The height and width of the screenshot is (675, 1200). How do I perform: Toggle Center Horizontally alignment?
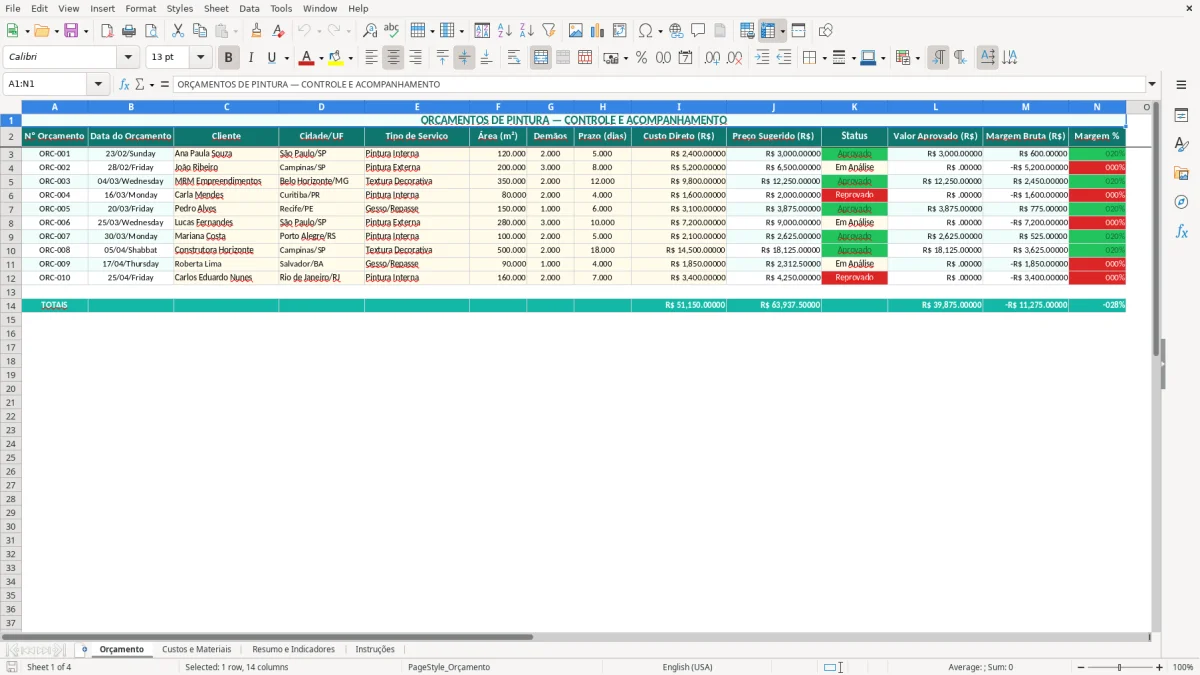[394, 58]
